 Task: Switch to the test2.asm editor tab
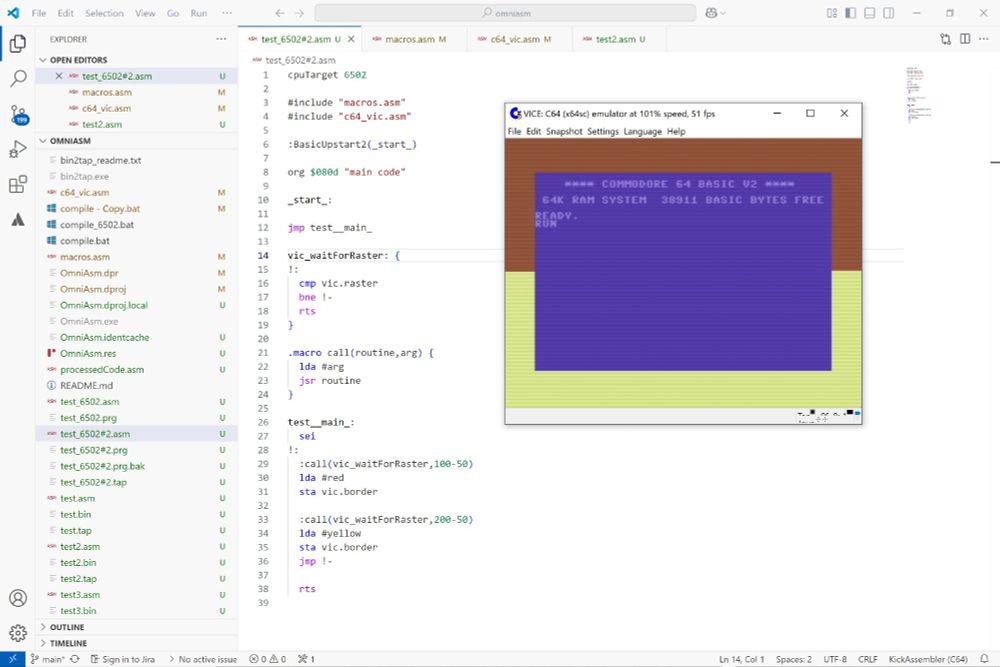coord(619,39)
